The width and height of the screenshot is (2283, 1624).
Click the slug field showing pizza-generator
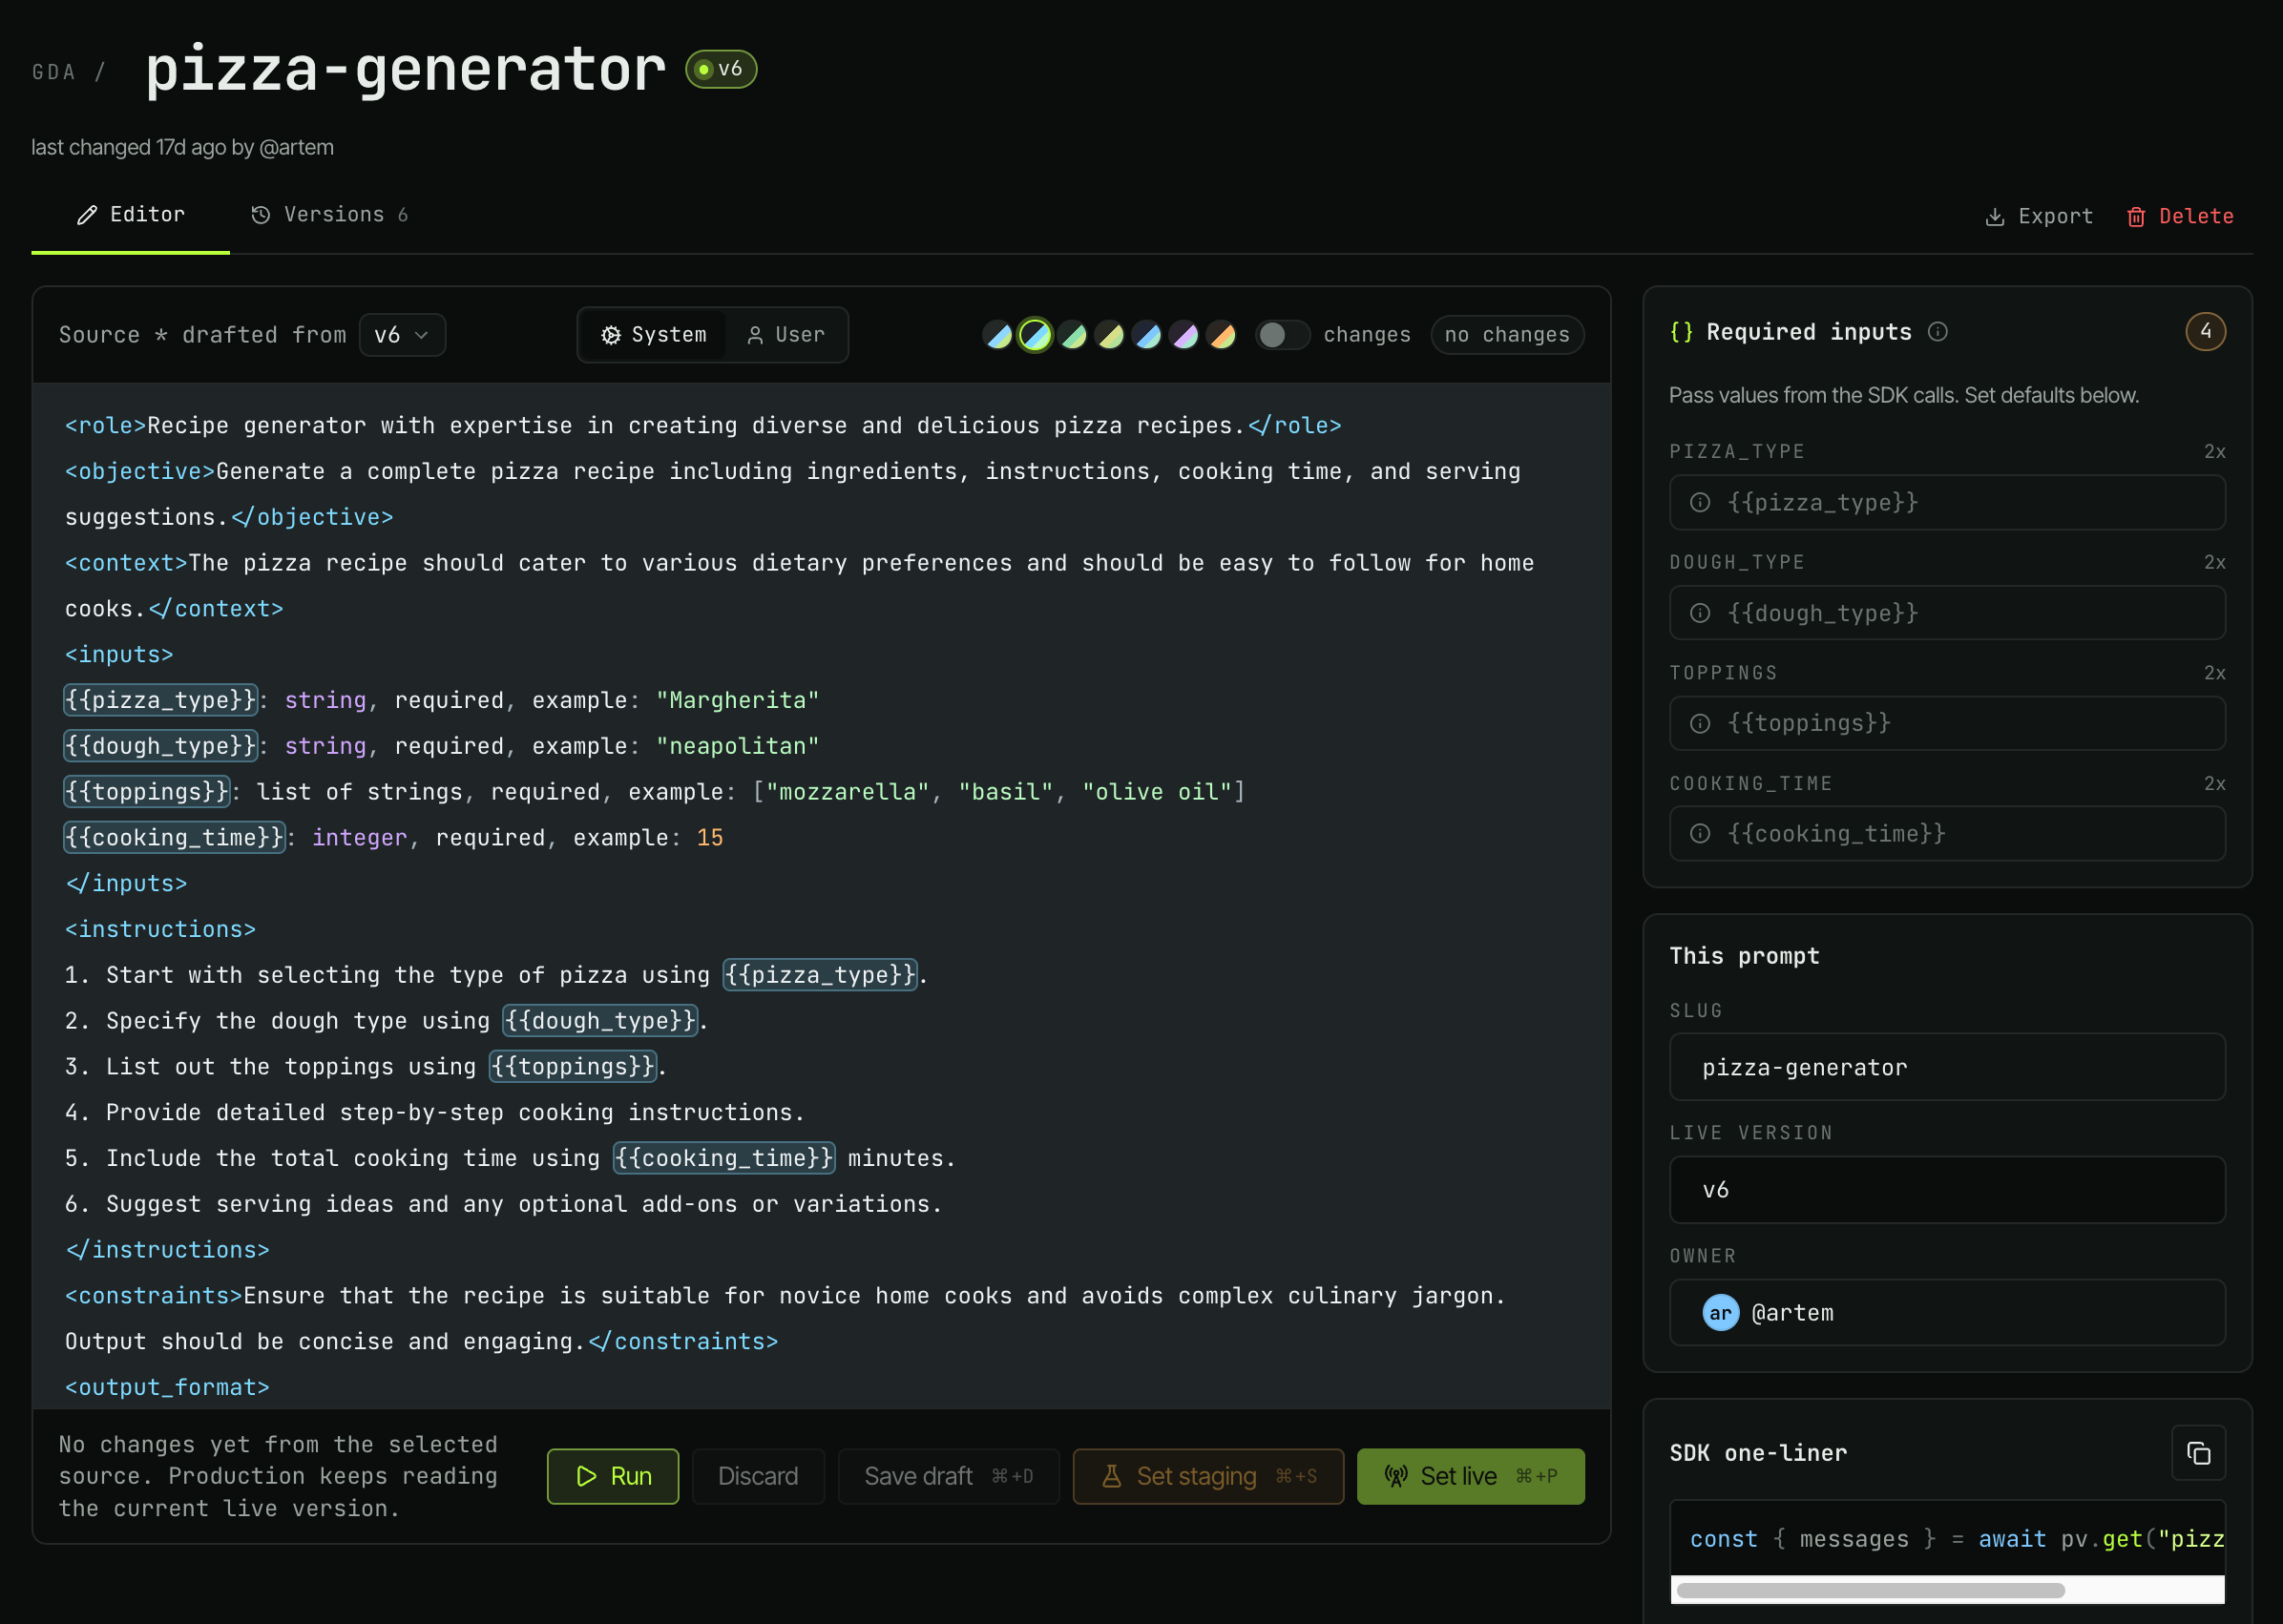tap(1947, 1067)
